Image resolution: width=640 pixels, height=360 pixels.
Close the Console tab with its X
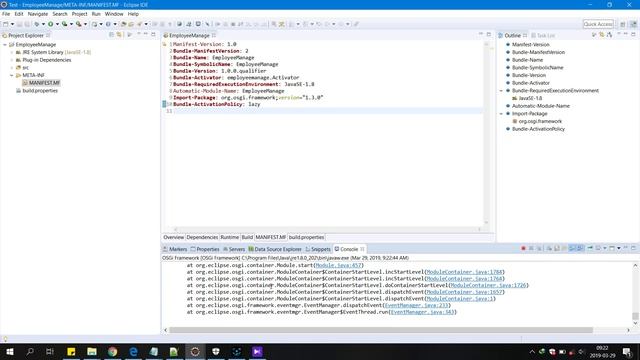coord(362,249)
